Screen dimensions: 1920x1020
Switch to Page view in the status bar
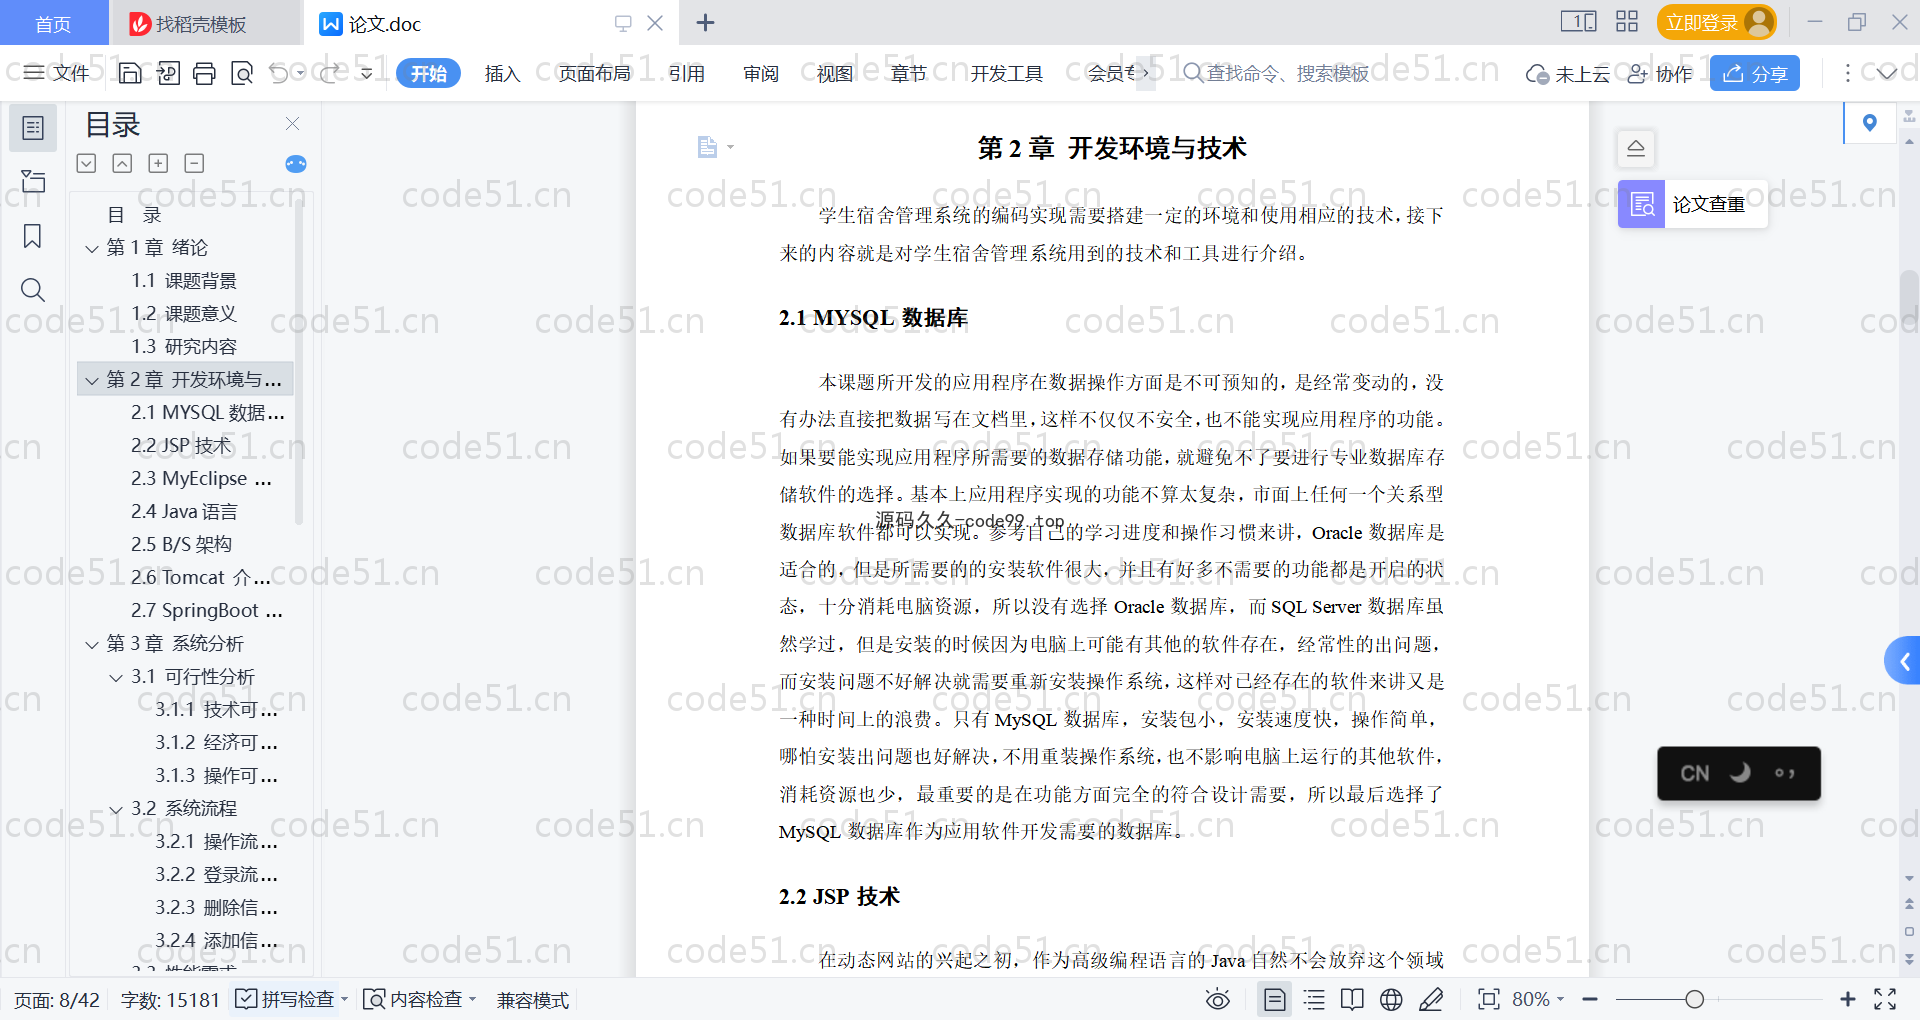point(1274,999)
